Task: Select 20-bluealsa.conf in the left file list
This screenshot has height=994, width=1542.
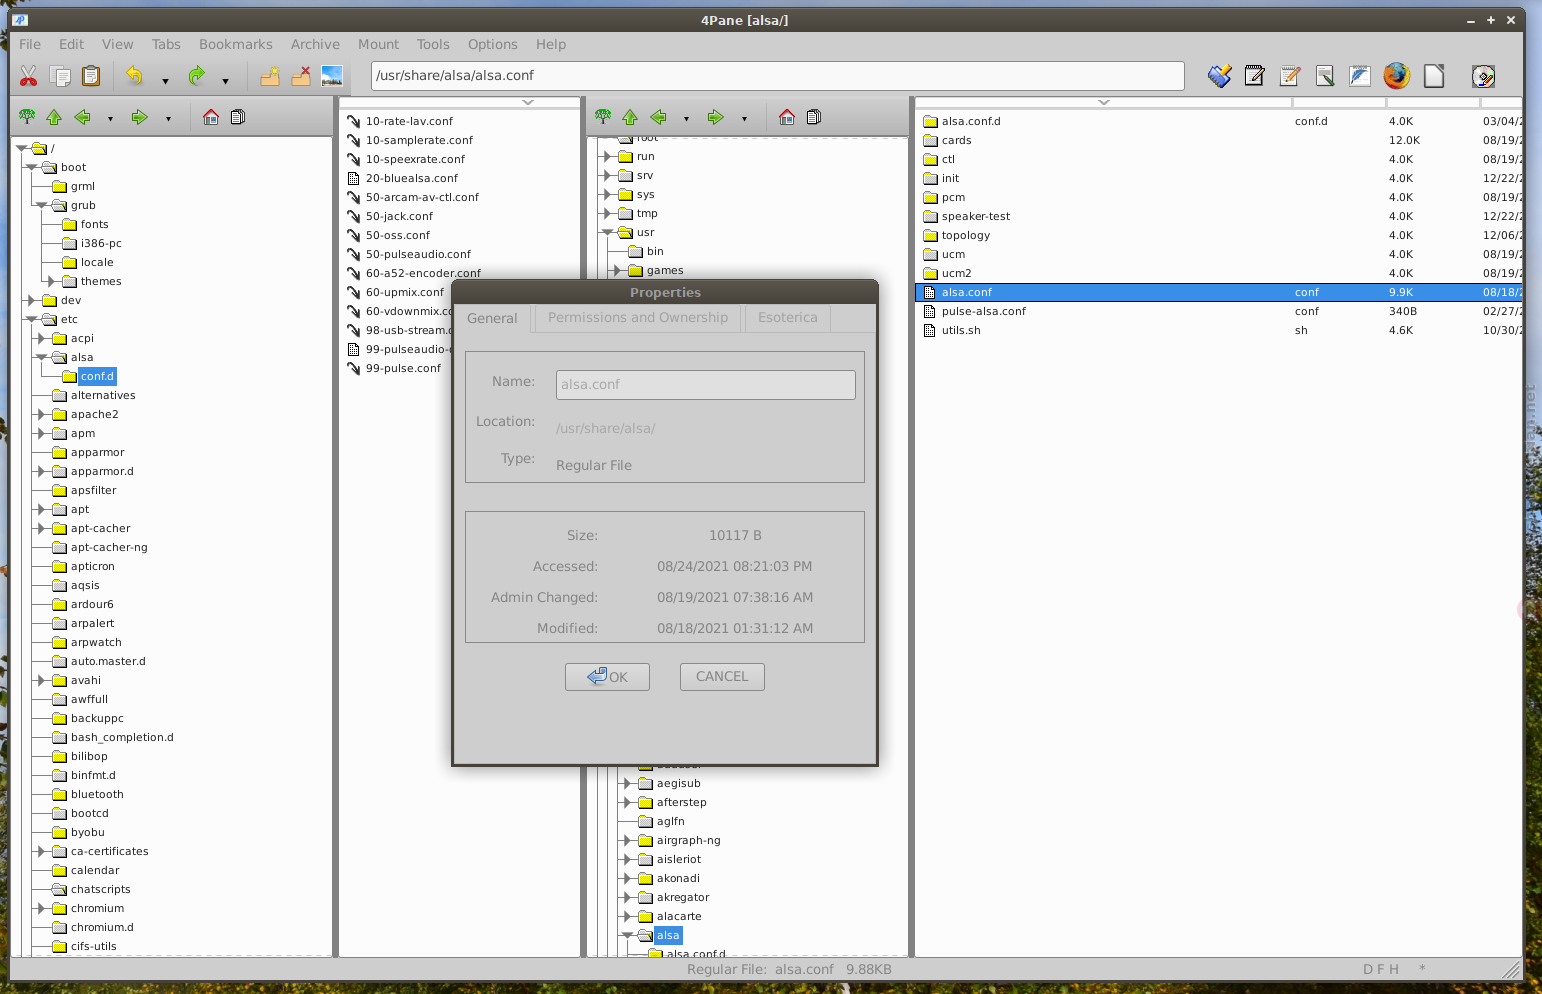Action: point(411,178)
